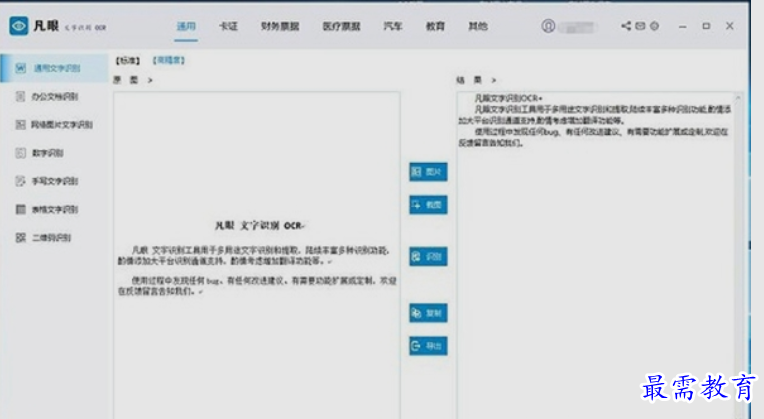764x419 pixels.
Task: Go to the 汽车 tab
Action: pos(393,26)
